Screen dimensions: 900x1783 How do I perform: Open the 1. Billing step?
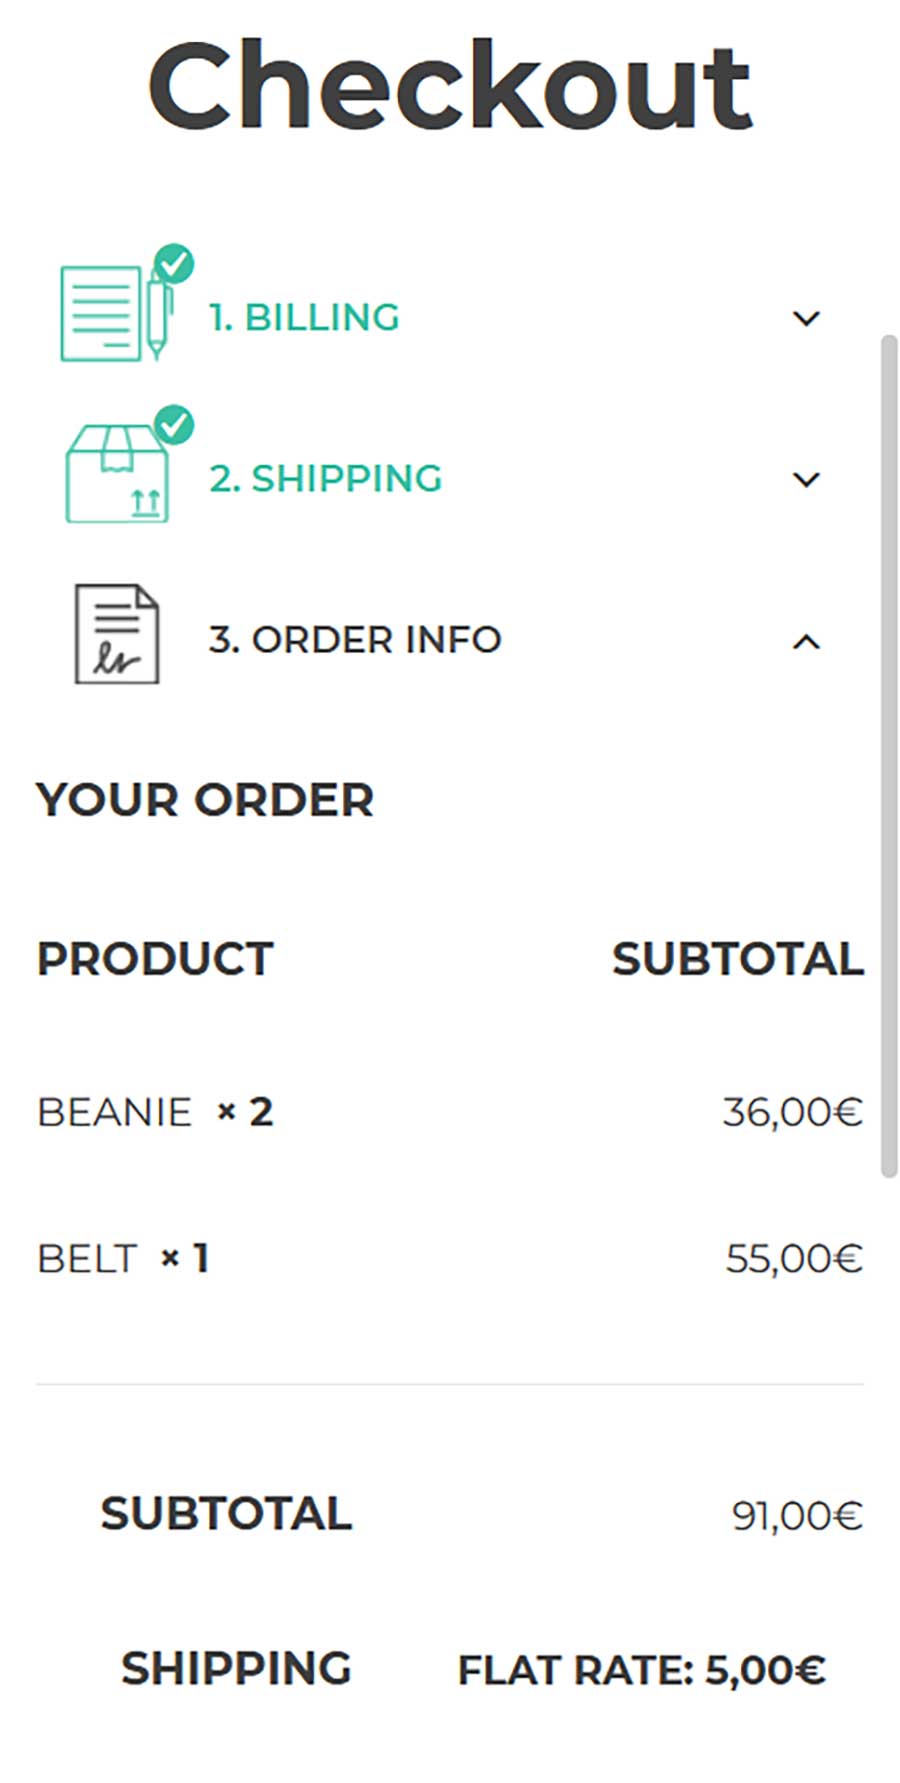click(304, 318)
